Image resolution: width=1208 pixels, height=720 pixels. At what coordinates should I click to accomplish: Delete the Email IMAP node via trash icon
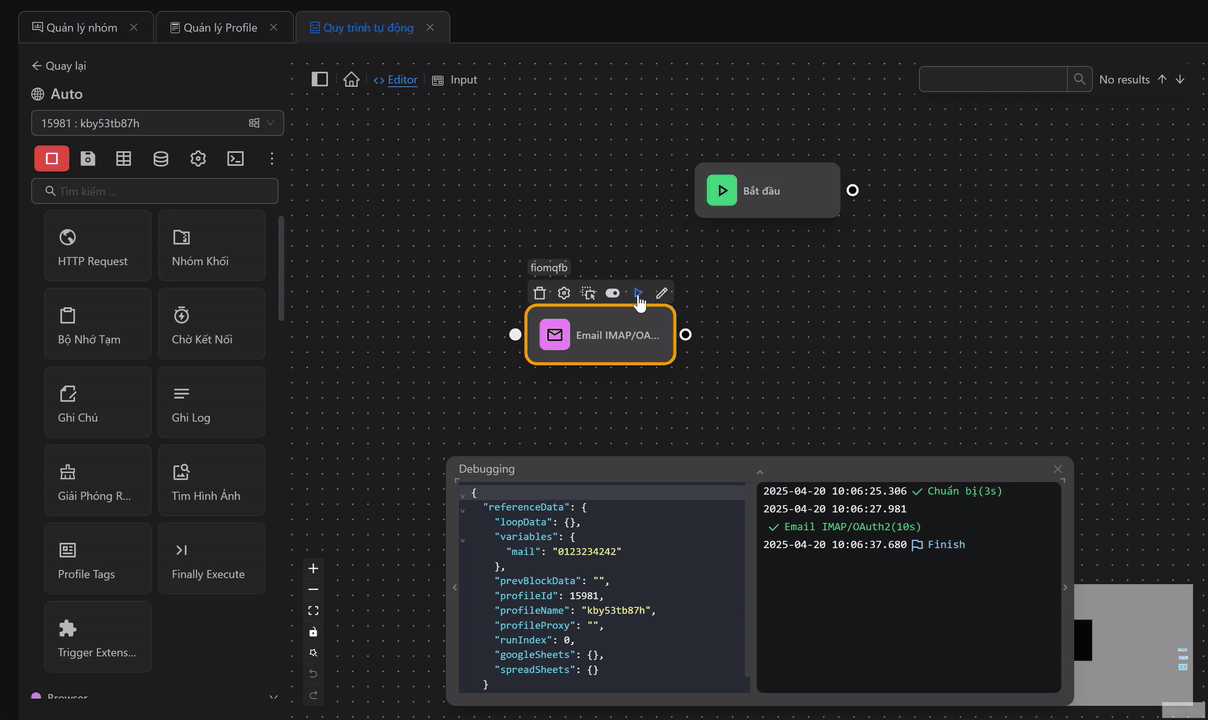(x=540, y=293)
